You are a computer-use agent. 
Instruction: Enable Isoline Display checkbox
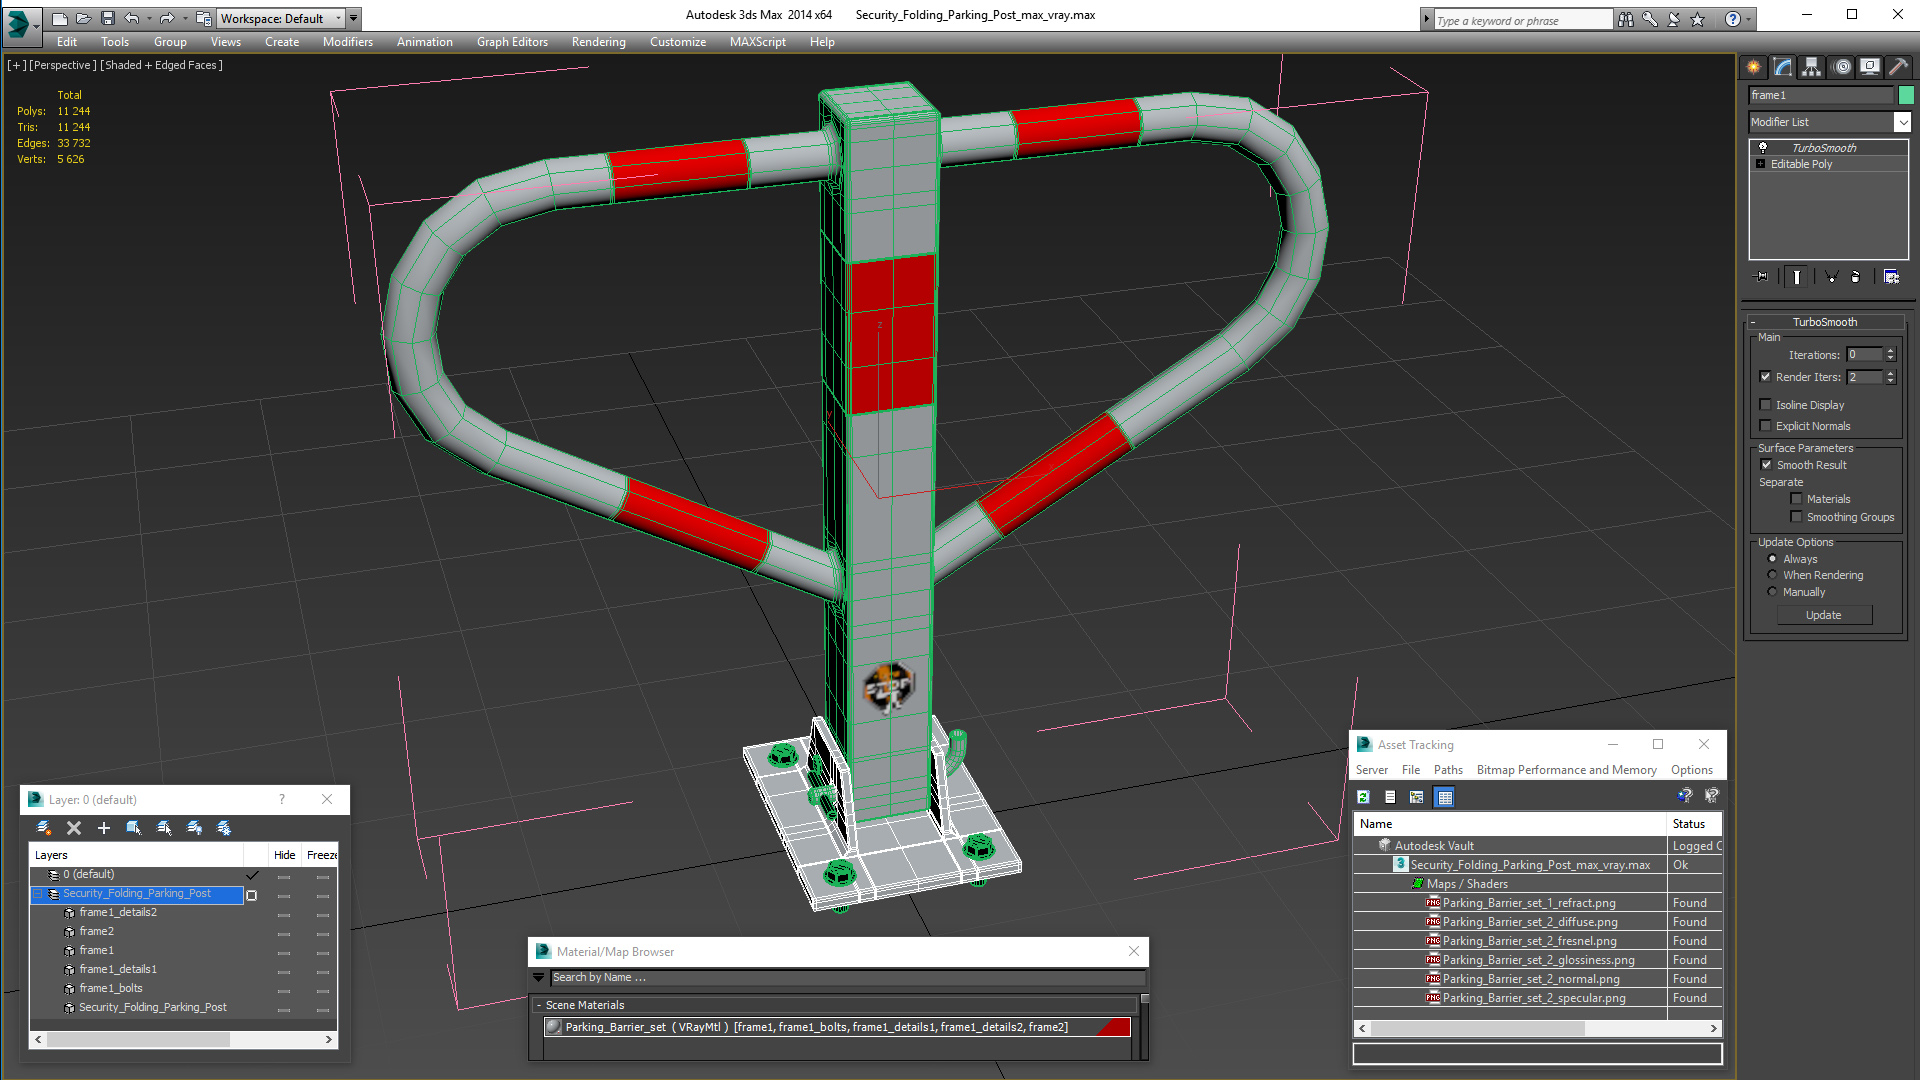click(1766, 405)
